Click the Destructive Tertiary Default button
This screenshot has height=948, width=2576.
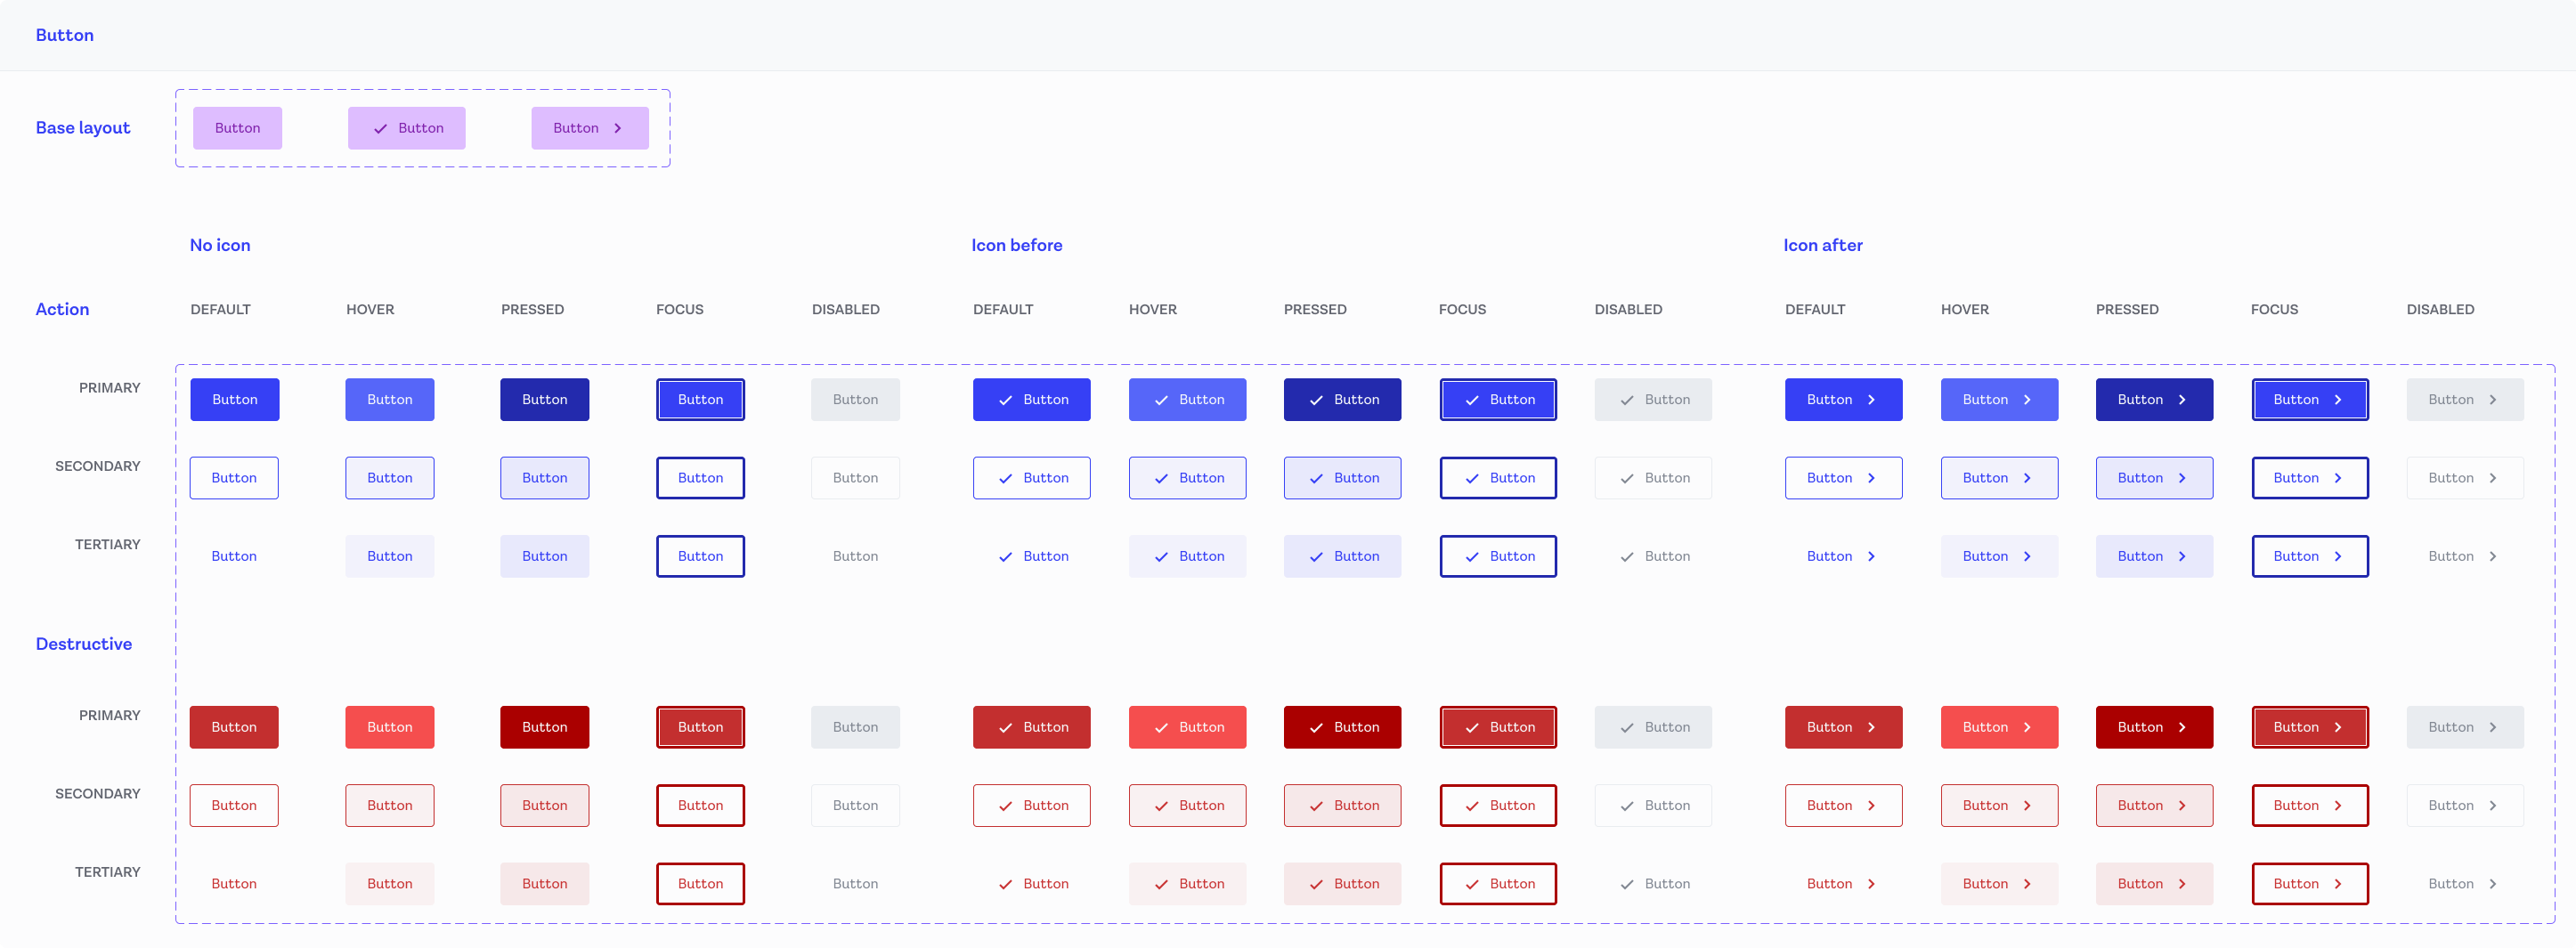click(234, 884)
